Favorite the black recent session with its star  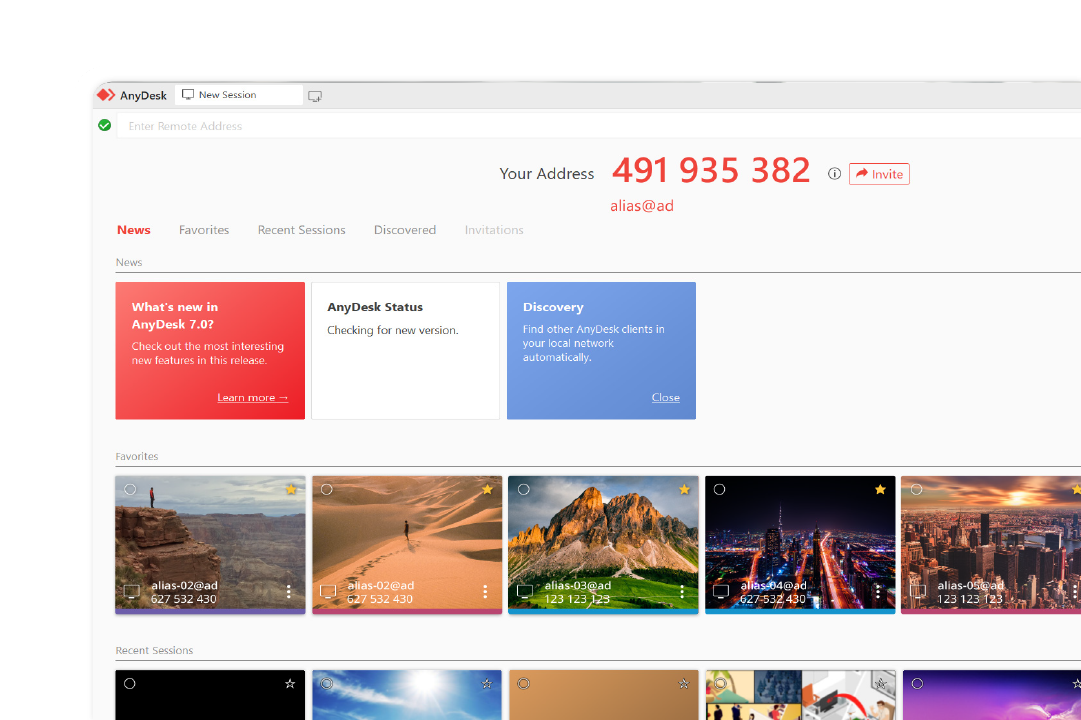(290, 683)
